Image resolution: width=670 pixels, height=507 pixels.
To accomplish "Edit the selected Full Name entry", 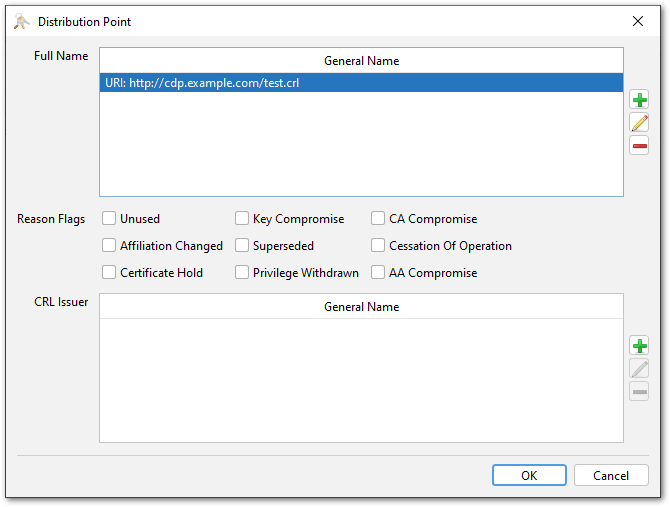I will (x=639, y=123).
